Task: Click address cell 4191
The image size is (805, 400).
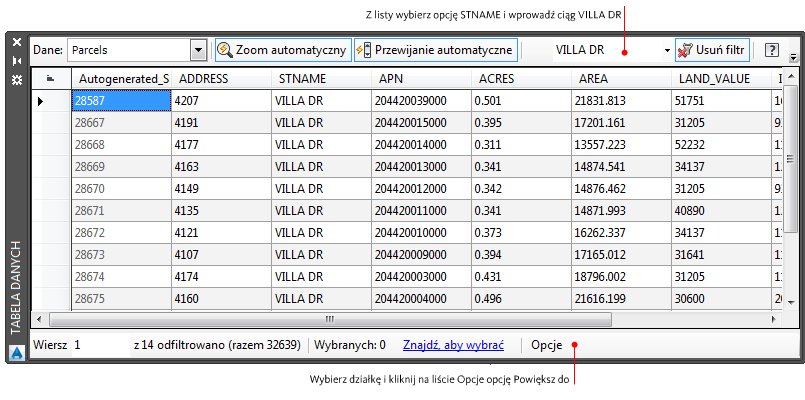Action: pyautogui.click(x=221, y=123)
